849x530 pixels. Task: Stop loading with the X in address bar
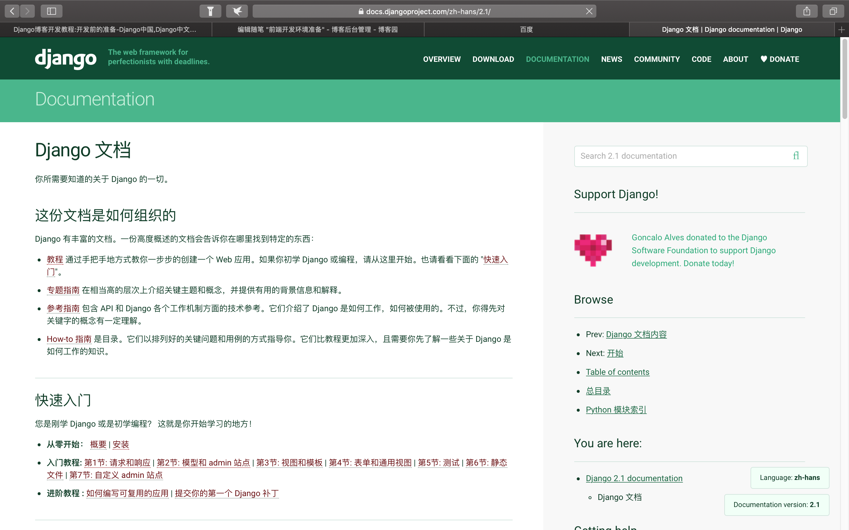click(x=589, y=11)
